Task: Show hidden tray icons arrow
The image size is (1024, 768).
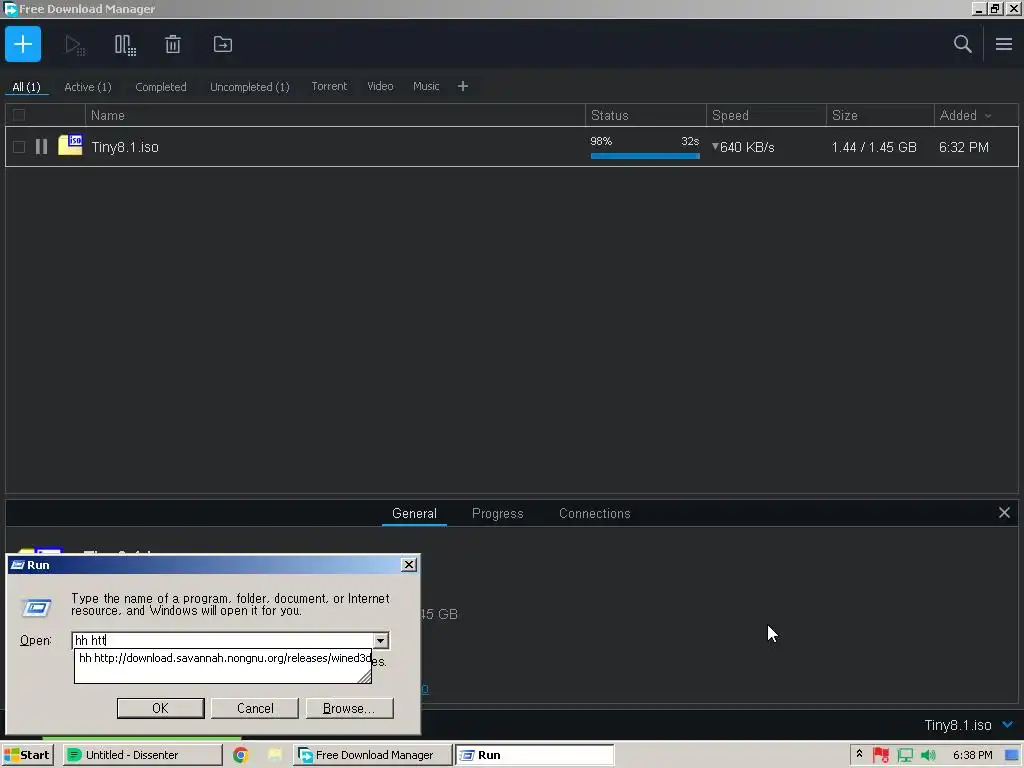Action: pyautogui.click(x=859, y=754)
